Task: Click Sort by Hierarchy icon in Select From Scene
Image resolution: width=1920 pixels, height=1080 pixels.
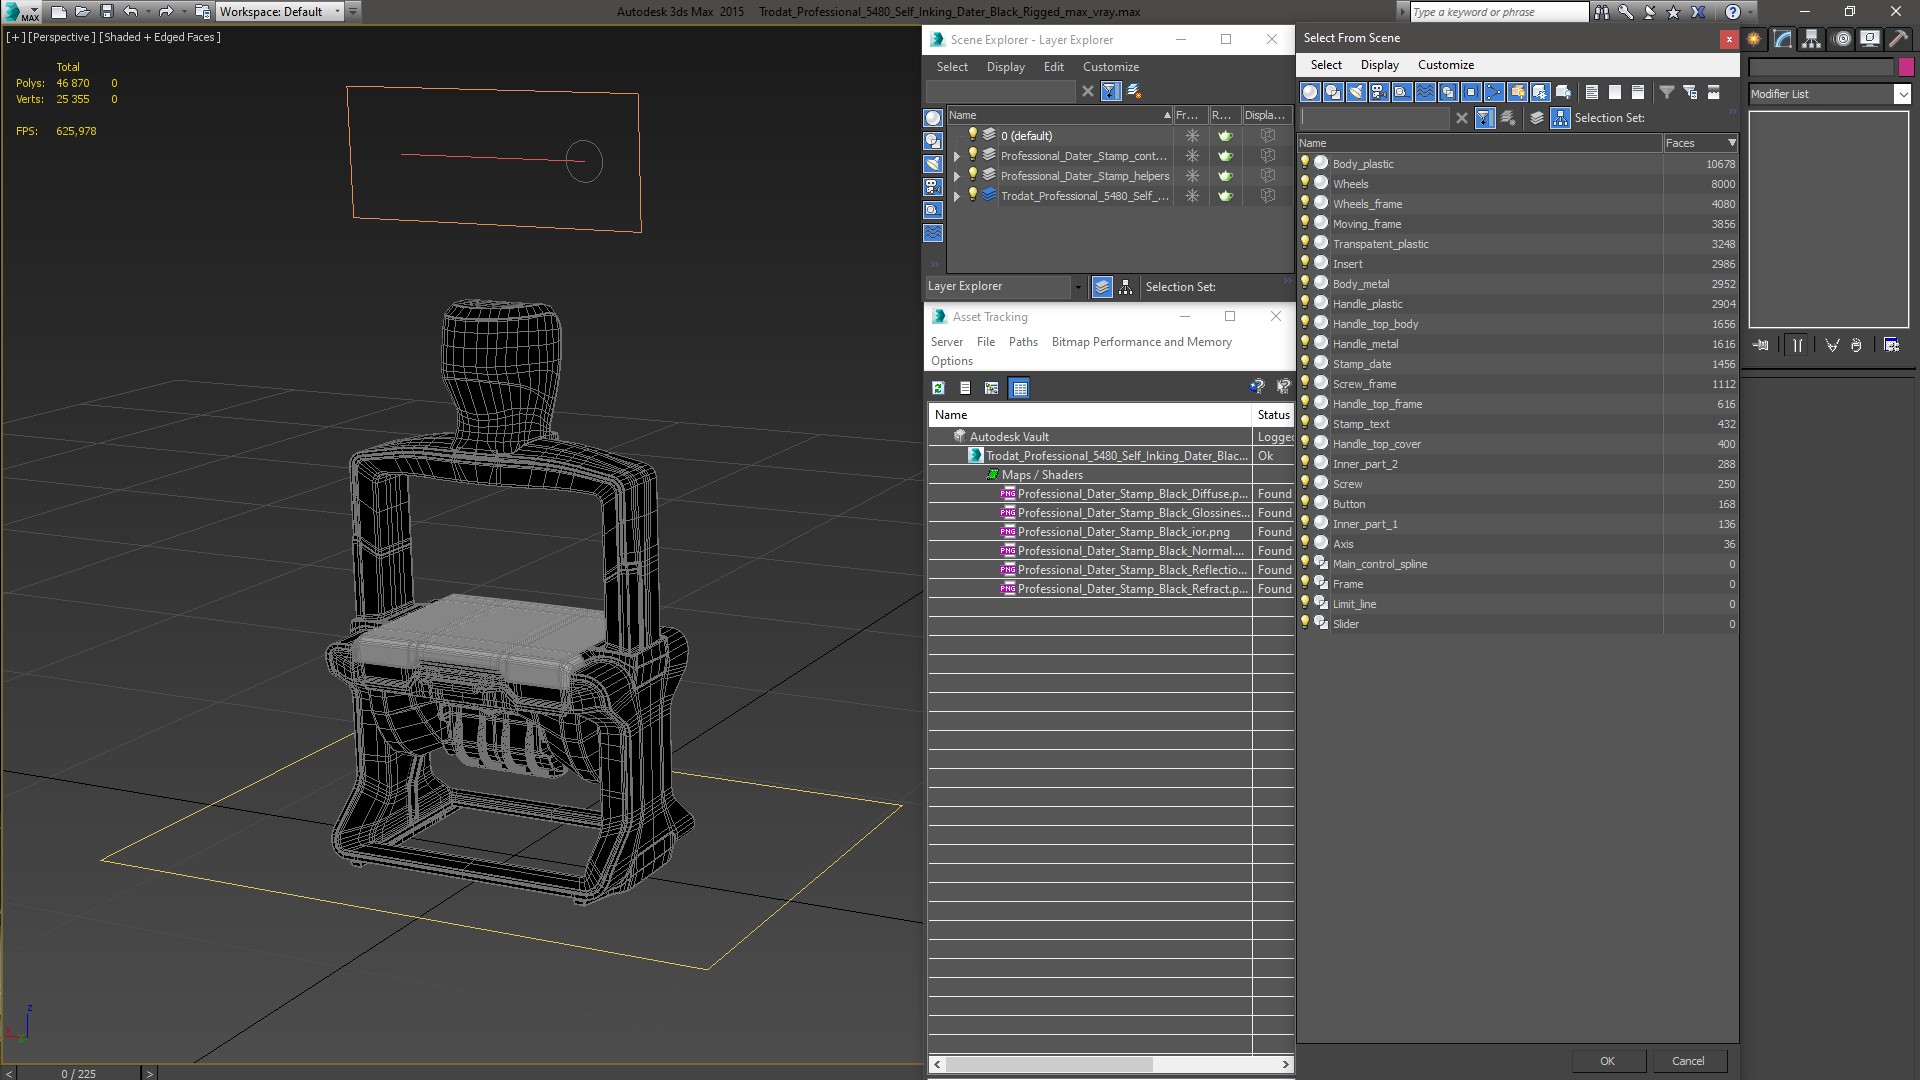Action: (1561, 118)
